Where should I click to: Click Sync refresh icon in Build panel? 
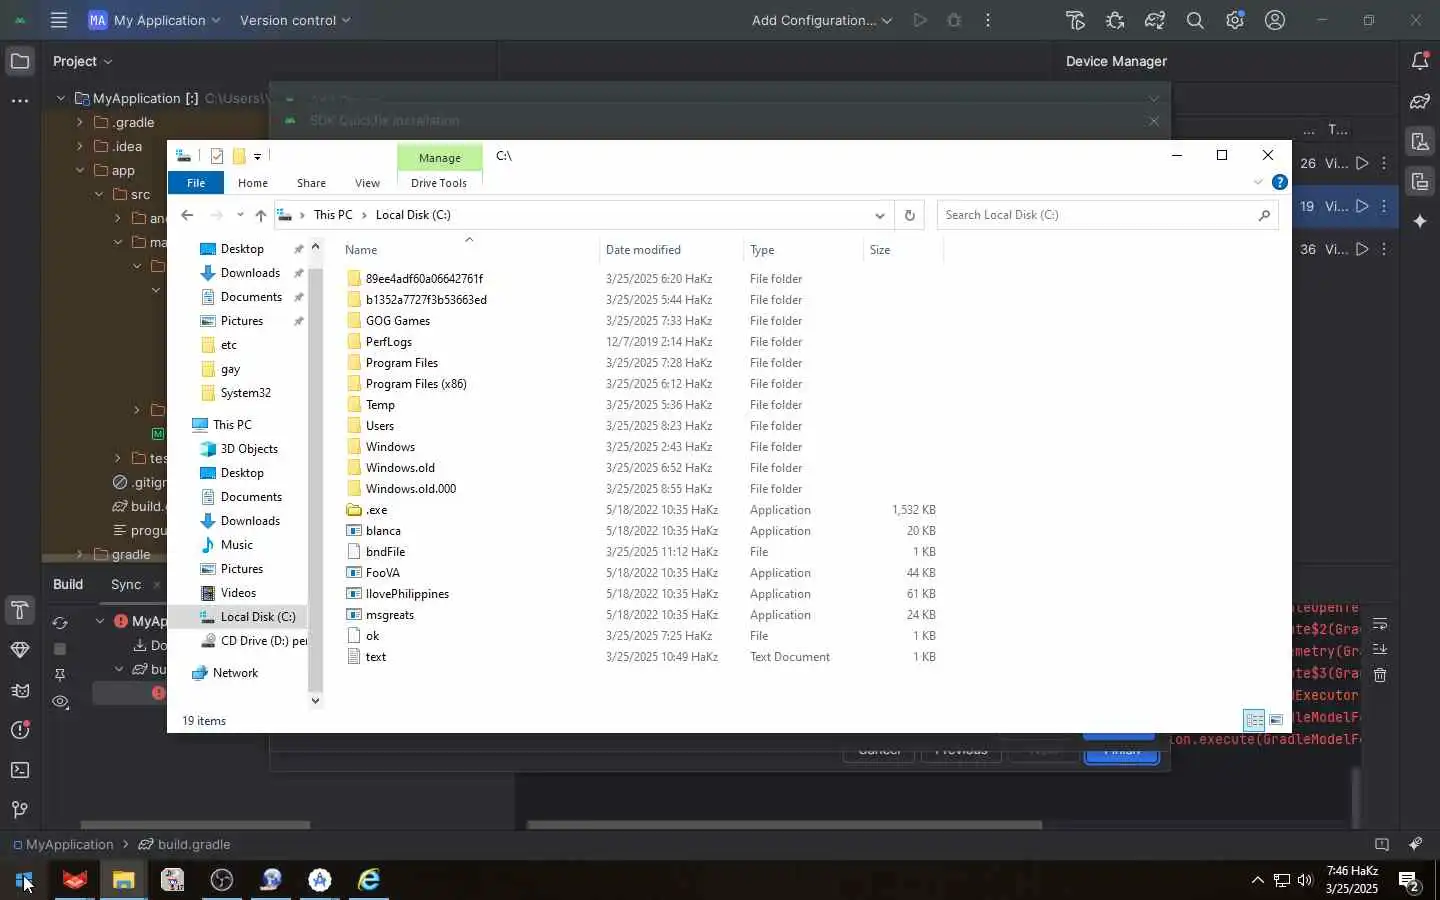point(60,622)
